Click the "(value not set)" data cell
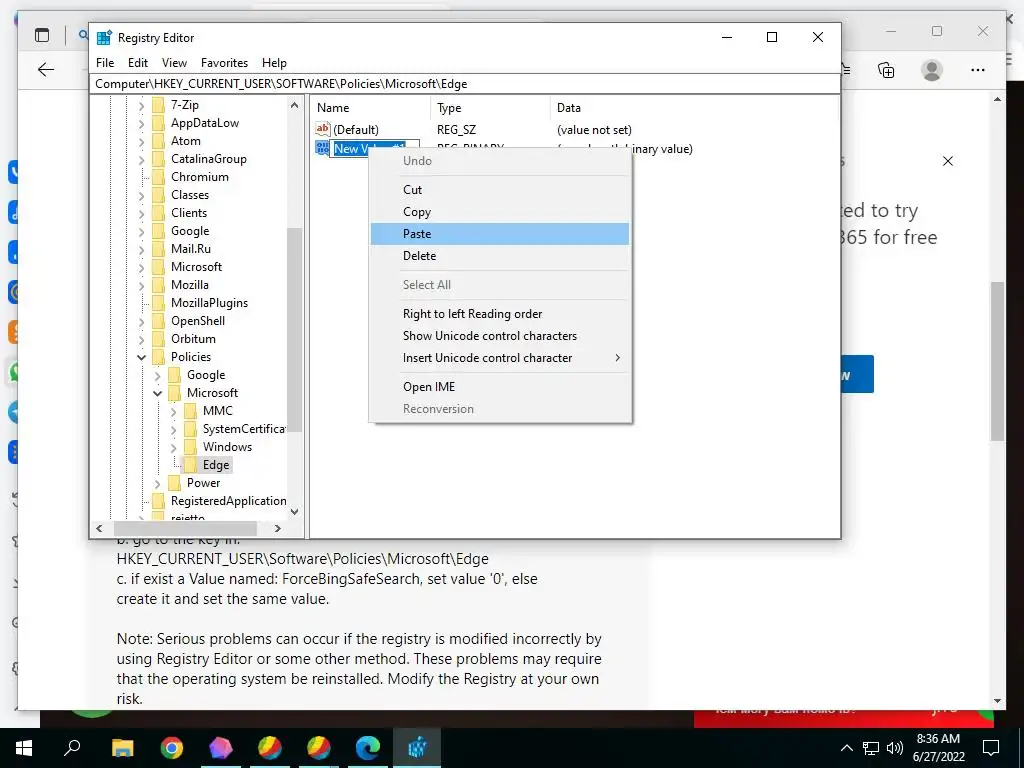 coord(594,130)
